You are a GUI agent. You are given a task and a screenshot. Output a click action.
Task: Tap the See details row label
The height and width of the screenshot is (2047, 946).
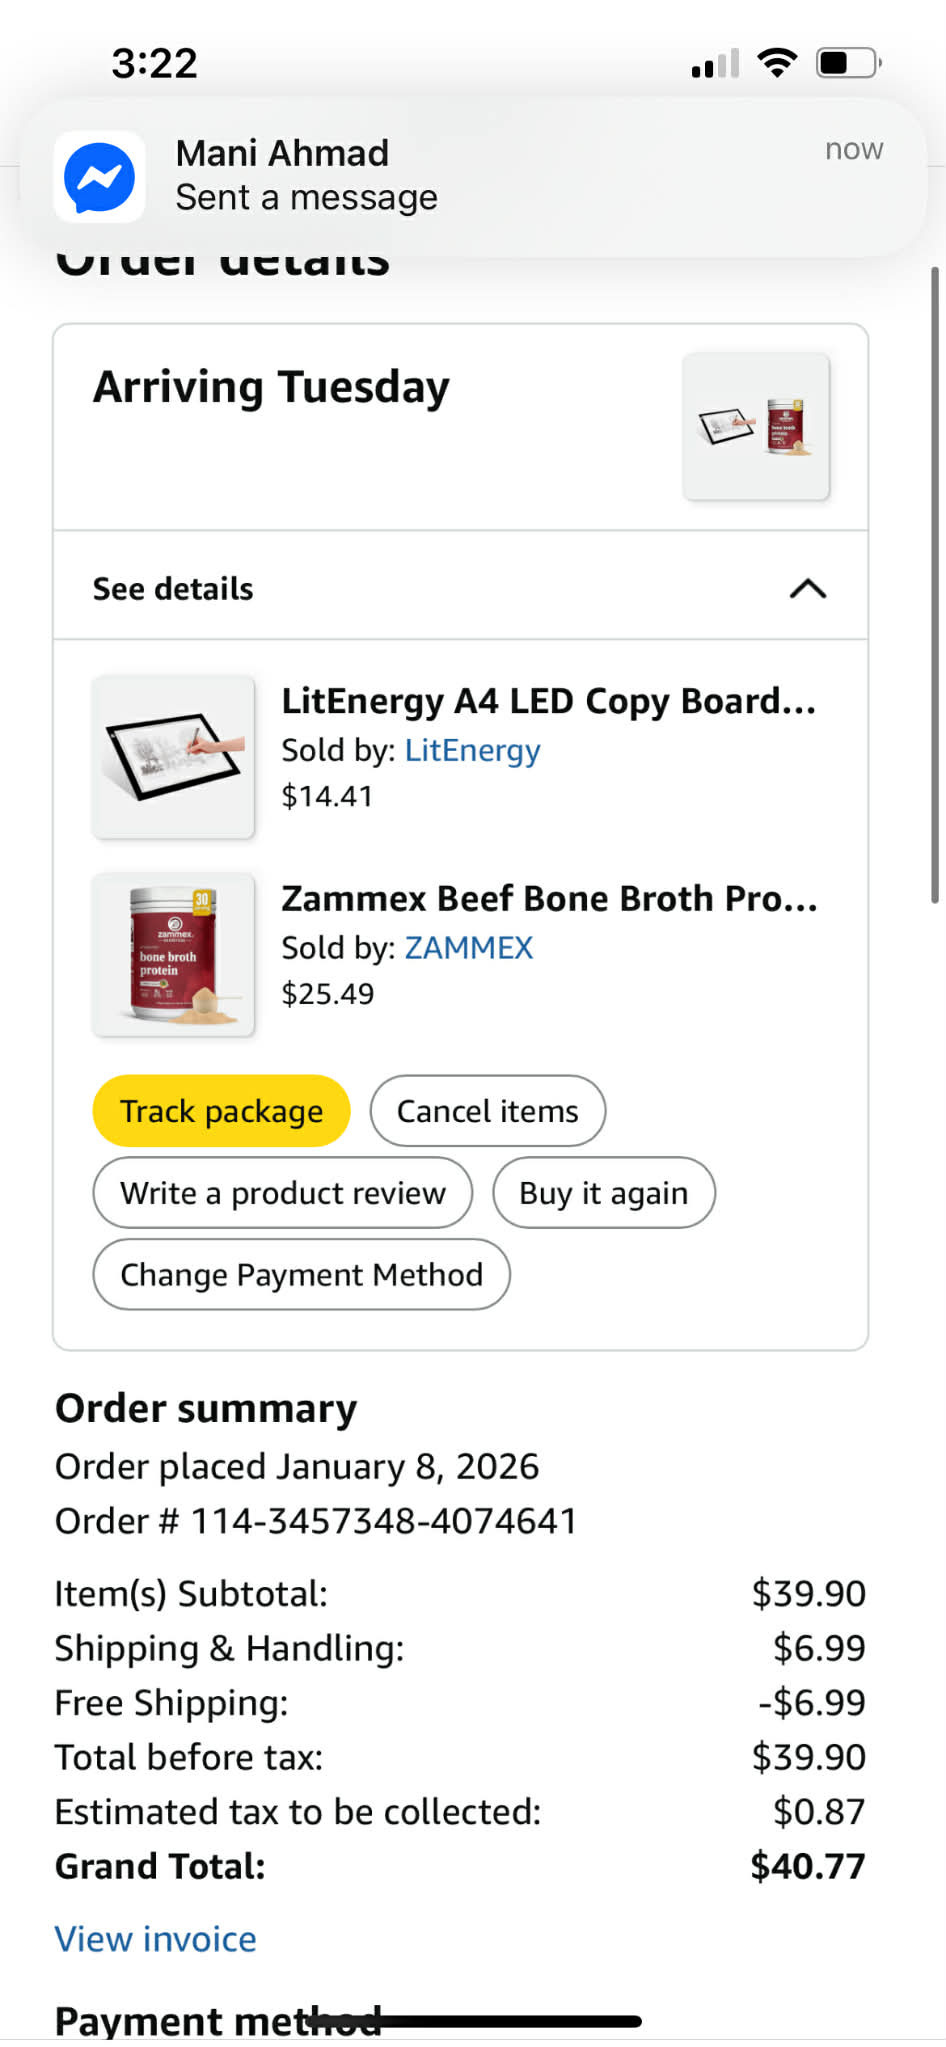(173, 589)
